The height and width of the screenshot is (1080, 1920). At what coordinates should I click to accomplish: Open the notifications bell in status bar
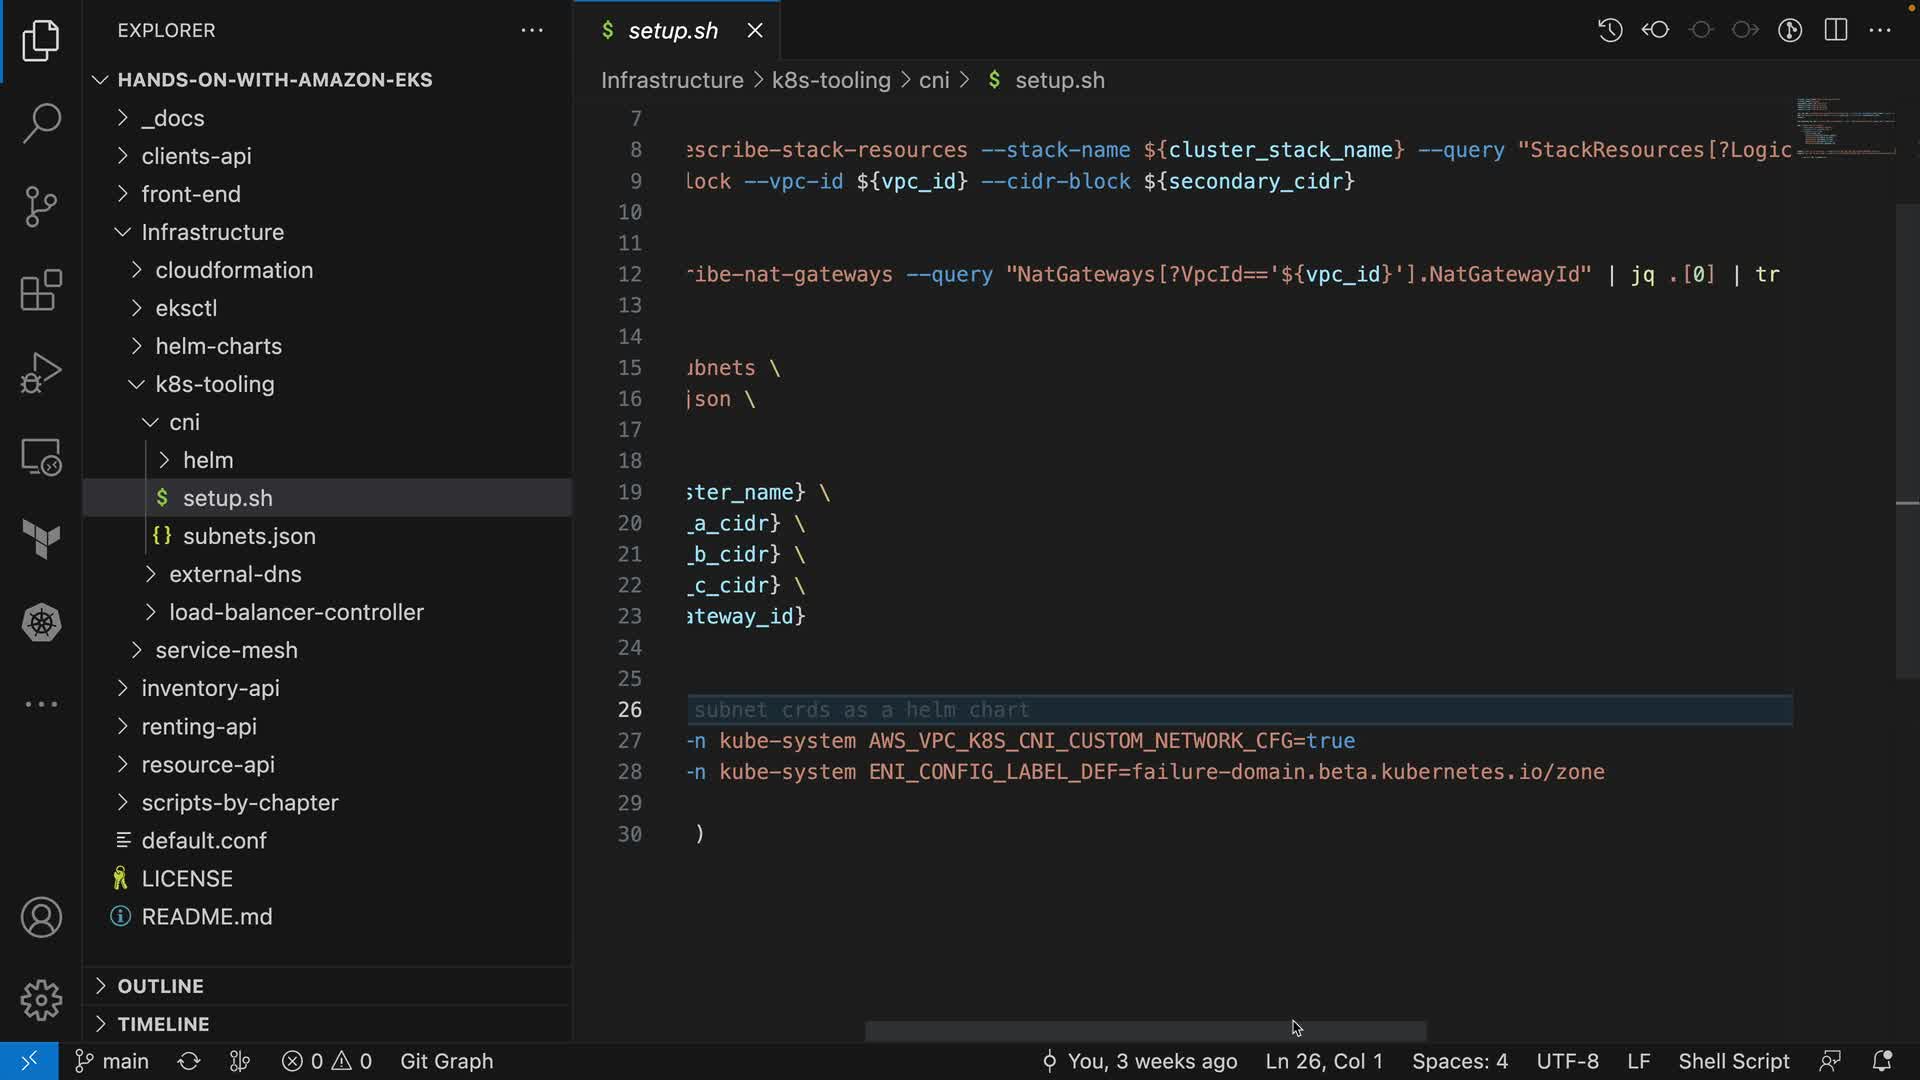tap(1881, 1061)
